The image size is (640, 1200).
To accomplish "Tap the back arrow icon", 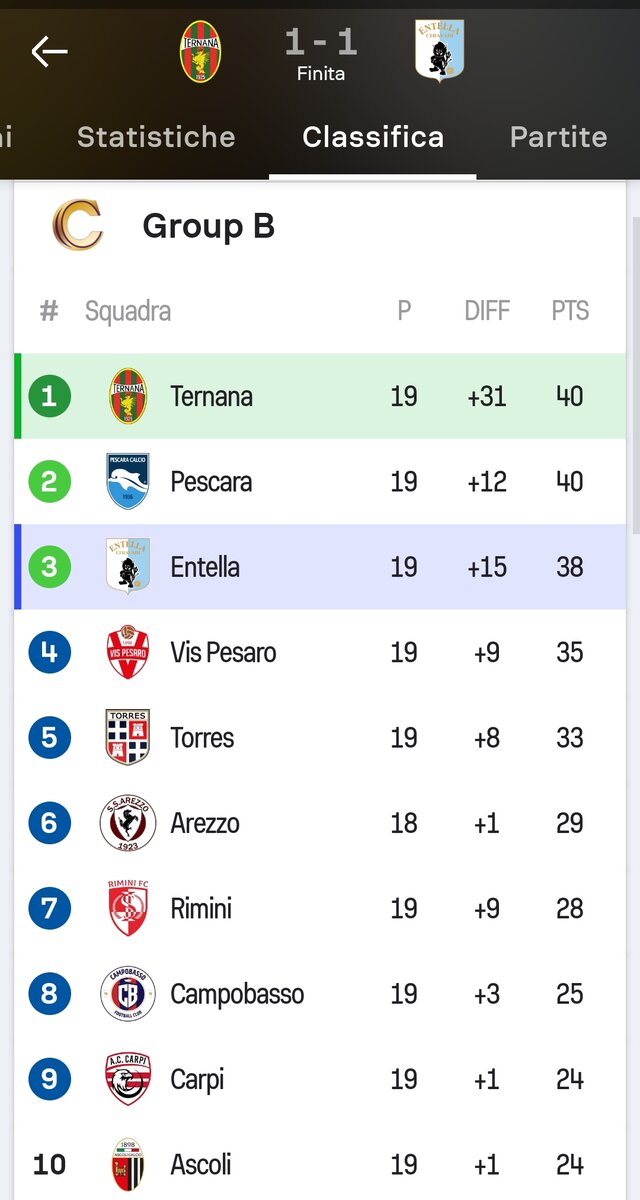I will point(49,52).
